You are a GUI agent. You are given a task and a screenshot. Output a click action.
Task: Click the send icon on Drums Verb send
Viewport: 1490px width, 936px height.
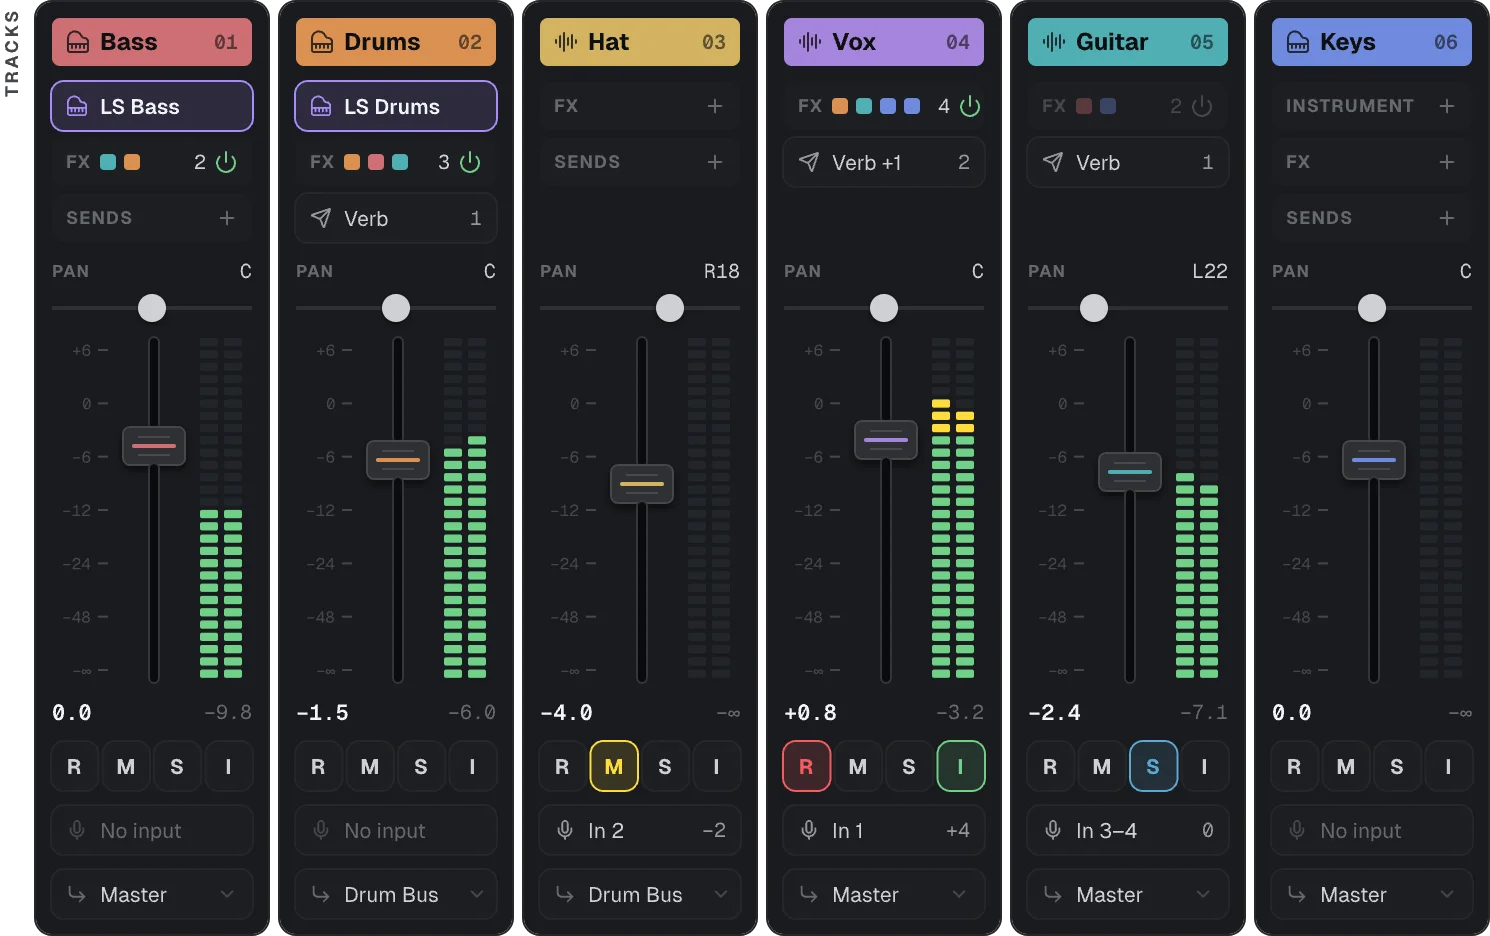click(321, 218)
